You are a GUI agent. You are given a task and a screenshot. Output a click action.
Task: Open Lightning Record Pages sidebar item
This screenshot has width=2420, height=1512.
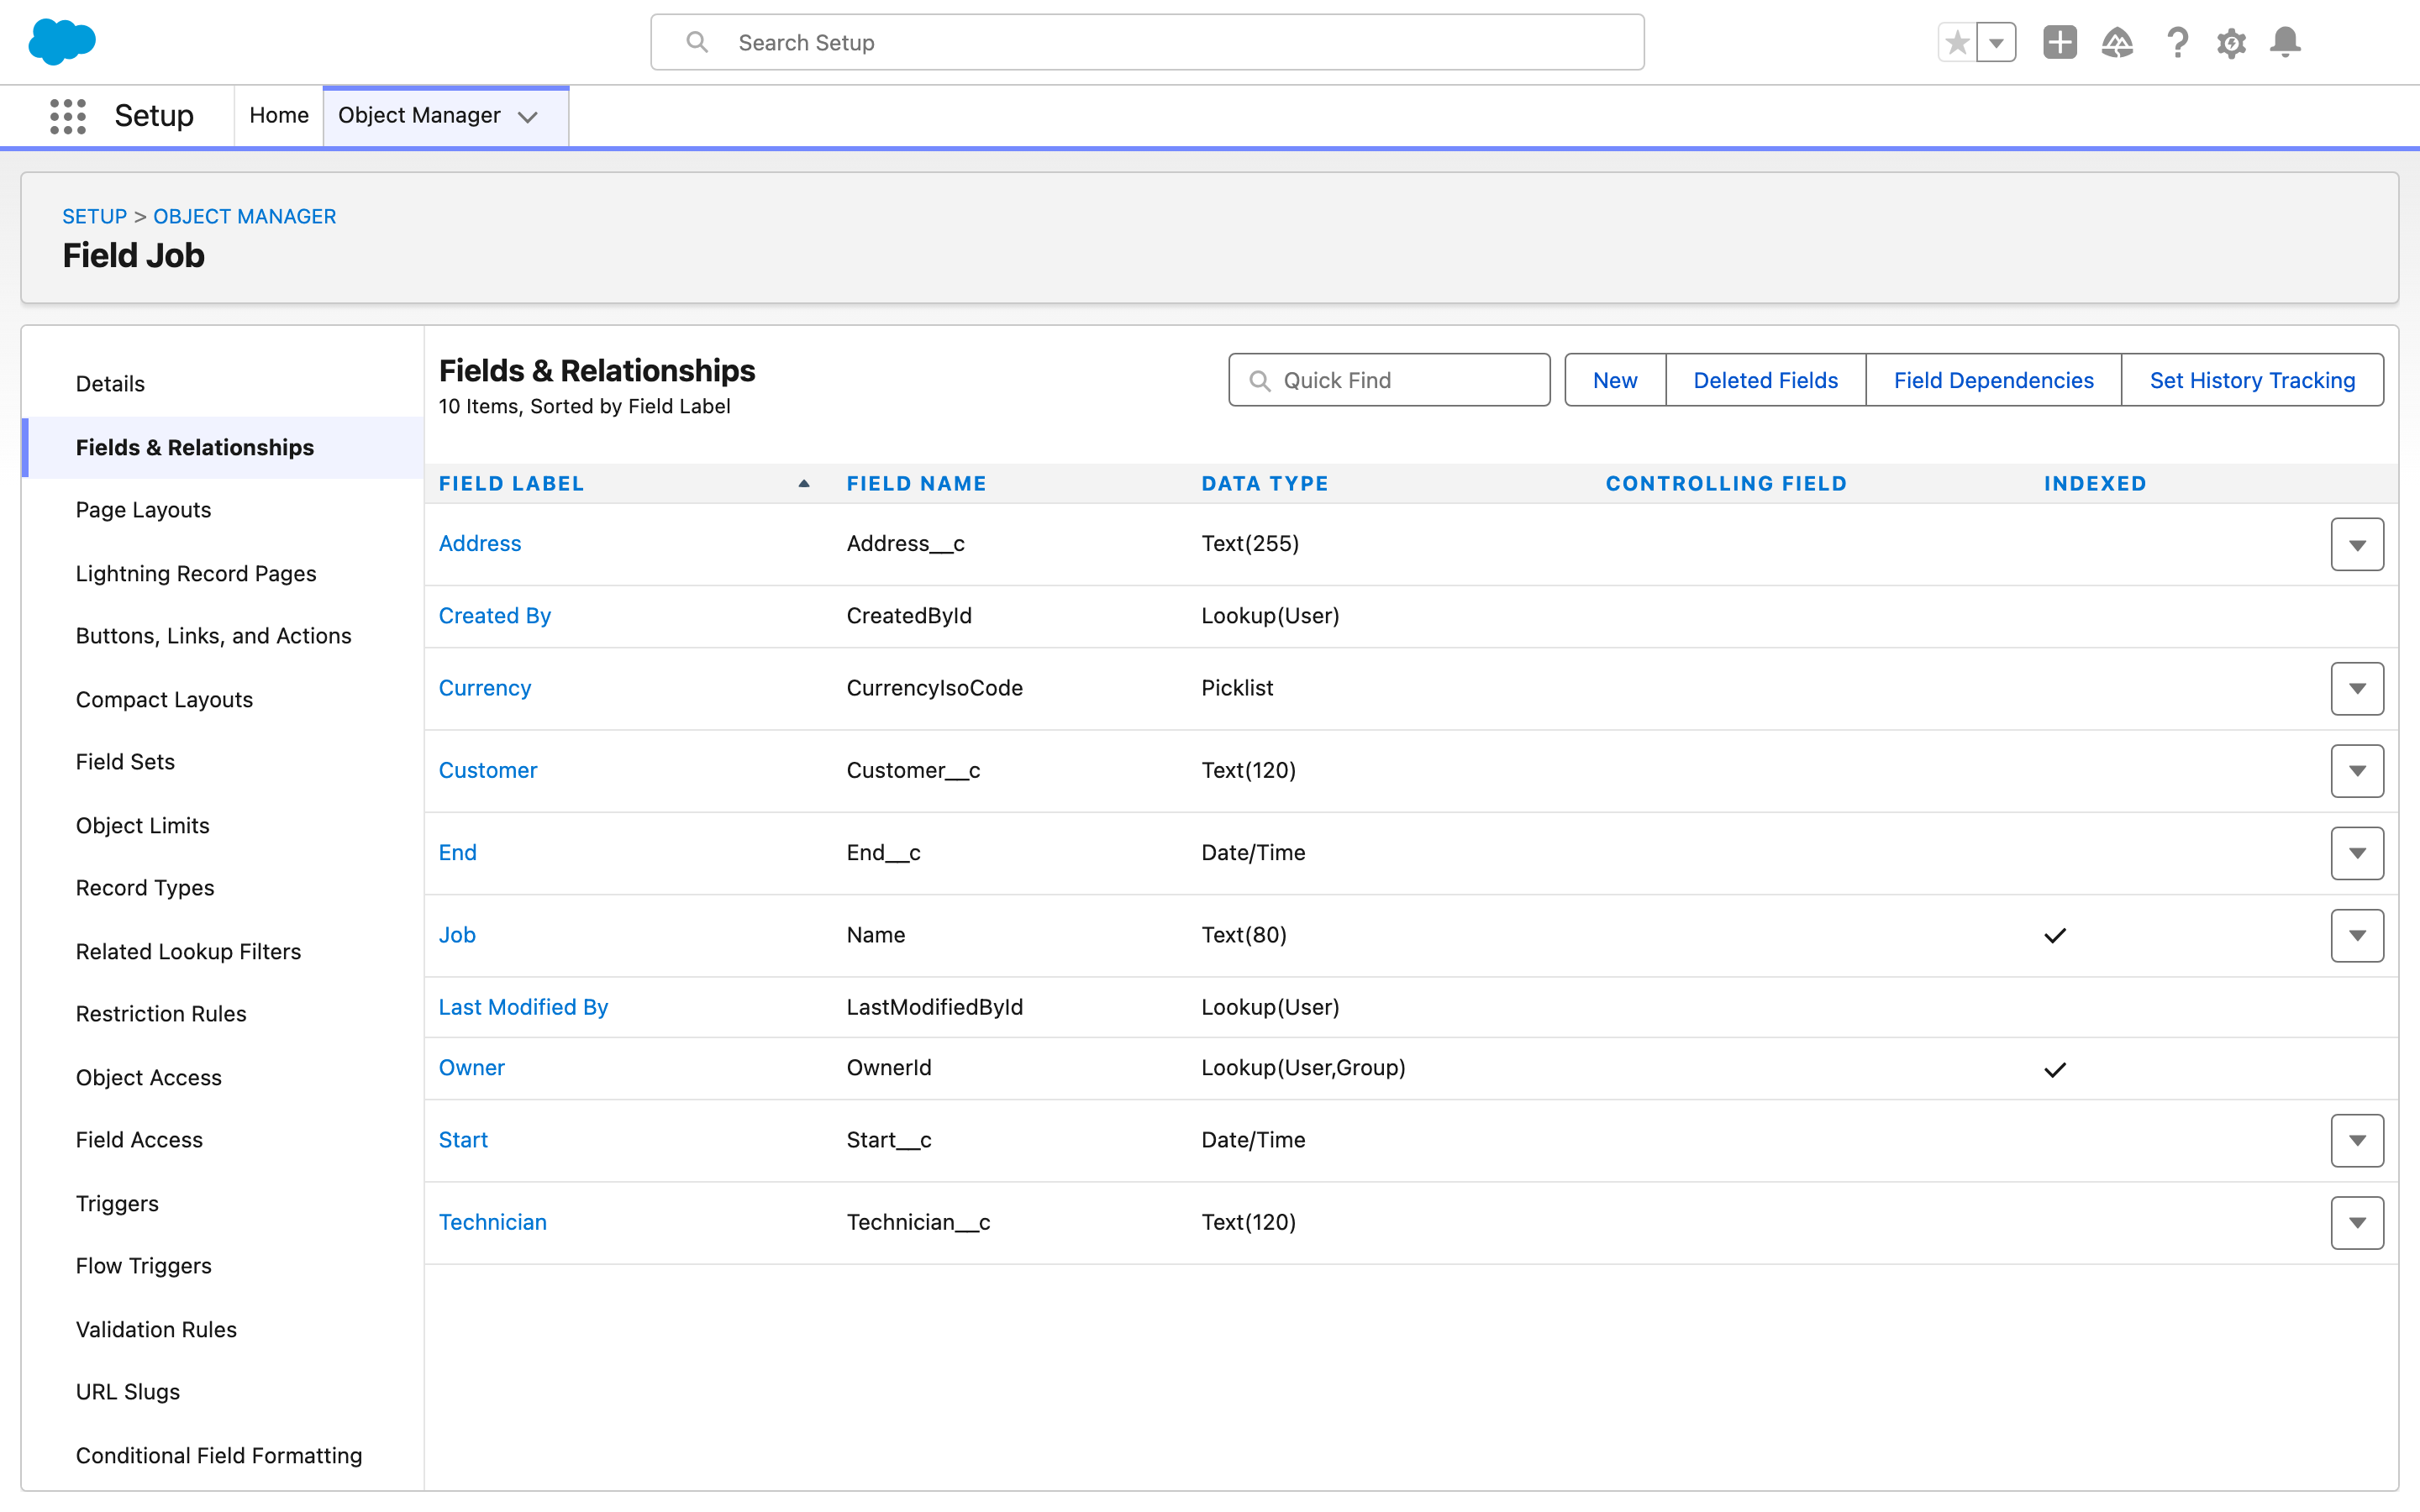point(196,573)
